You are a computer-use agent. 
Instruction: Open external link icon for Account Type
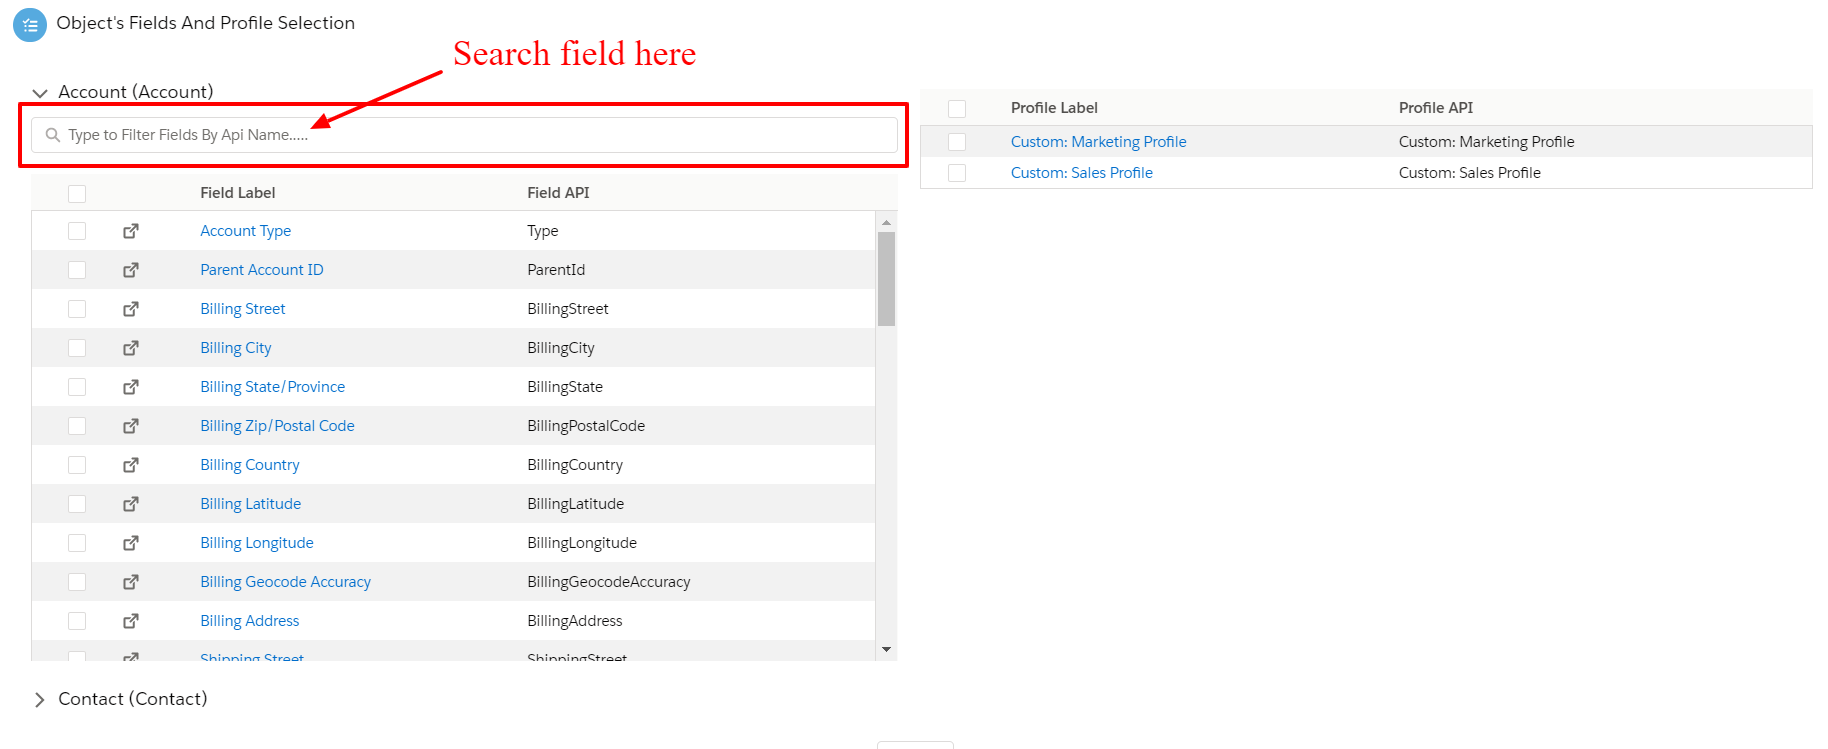coord(131,231)
